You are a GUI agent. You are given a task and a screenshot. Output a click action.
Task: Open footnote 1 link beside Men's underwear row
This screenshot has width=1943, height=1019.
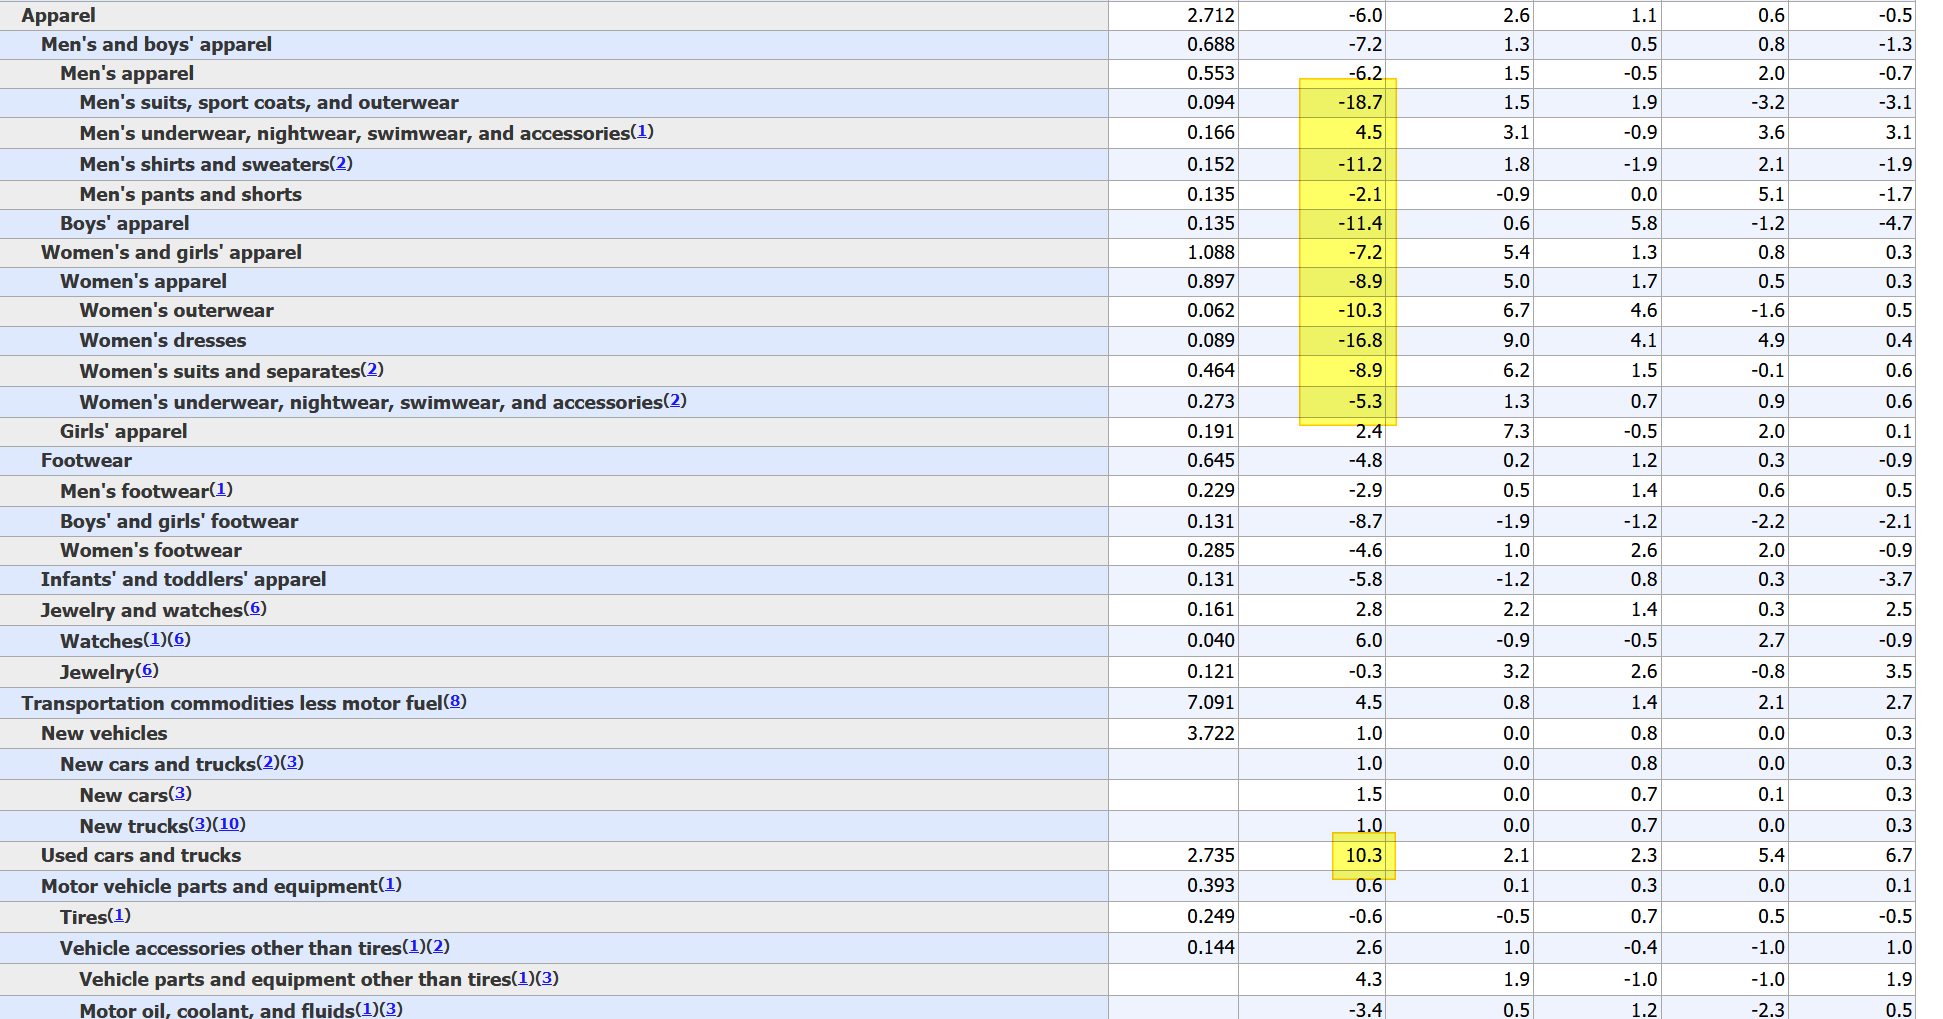pos(642,132)
